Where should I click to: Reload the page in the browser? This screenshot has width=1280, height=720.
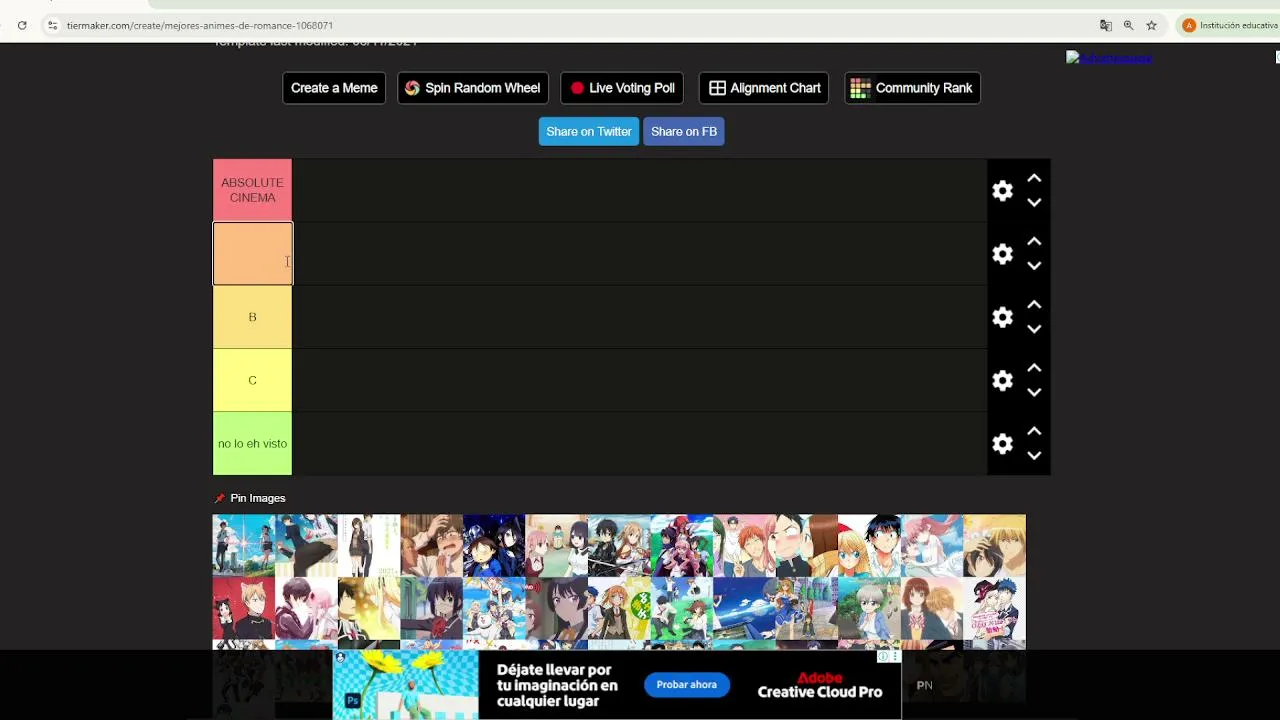pos(22,25)
